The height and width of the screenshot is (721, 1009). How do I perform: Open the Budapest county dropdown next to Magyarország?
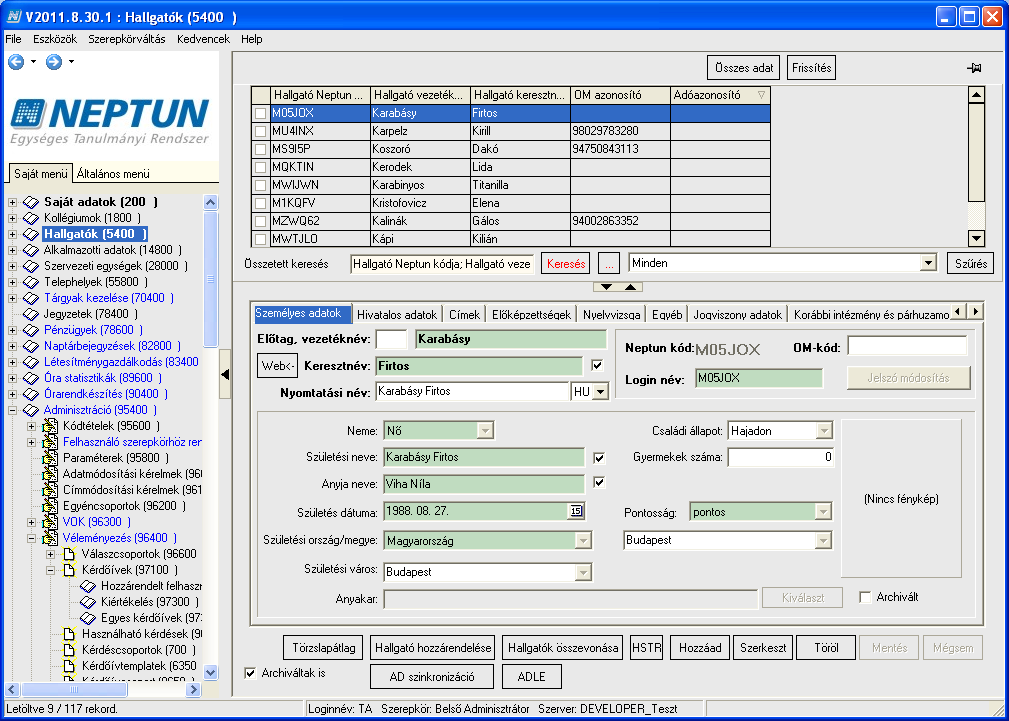(x=823, y=540)
